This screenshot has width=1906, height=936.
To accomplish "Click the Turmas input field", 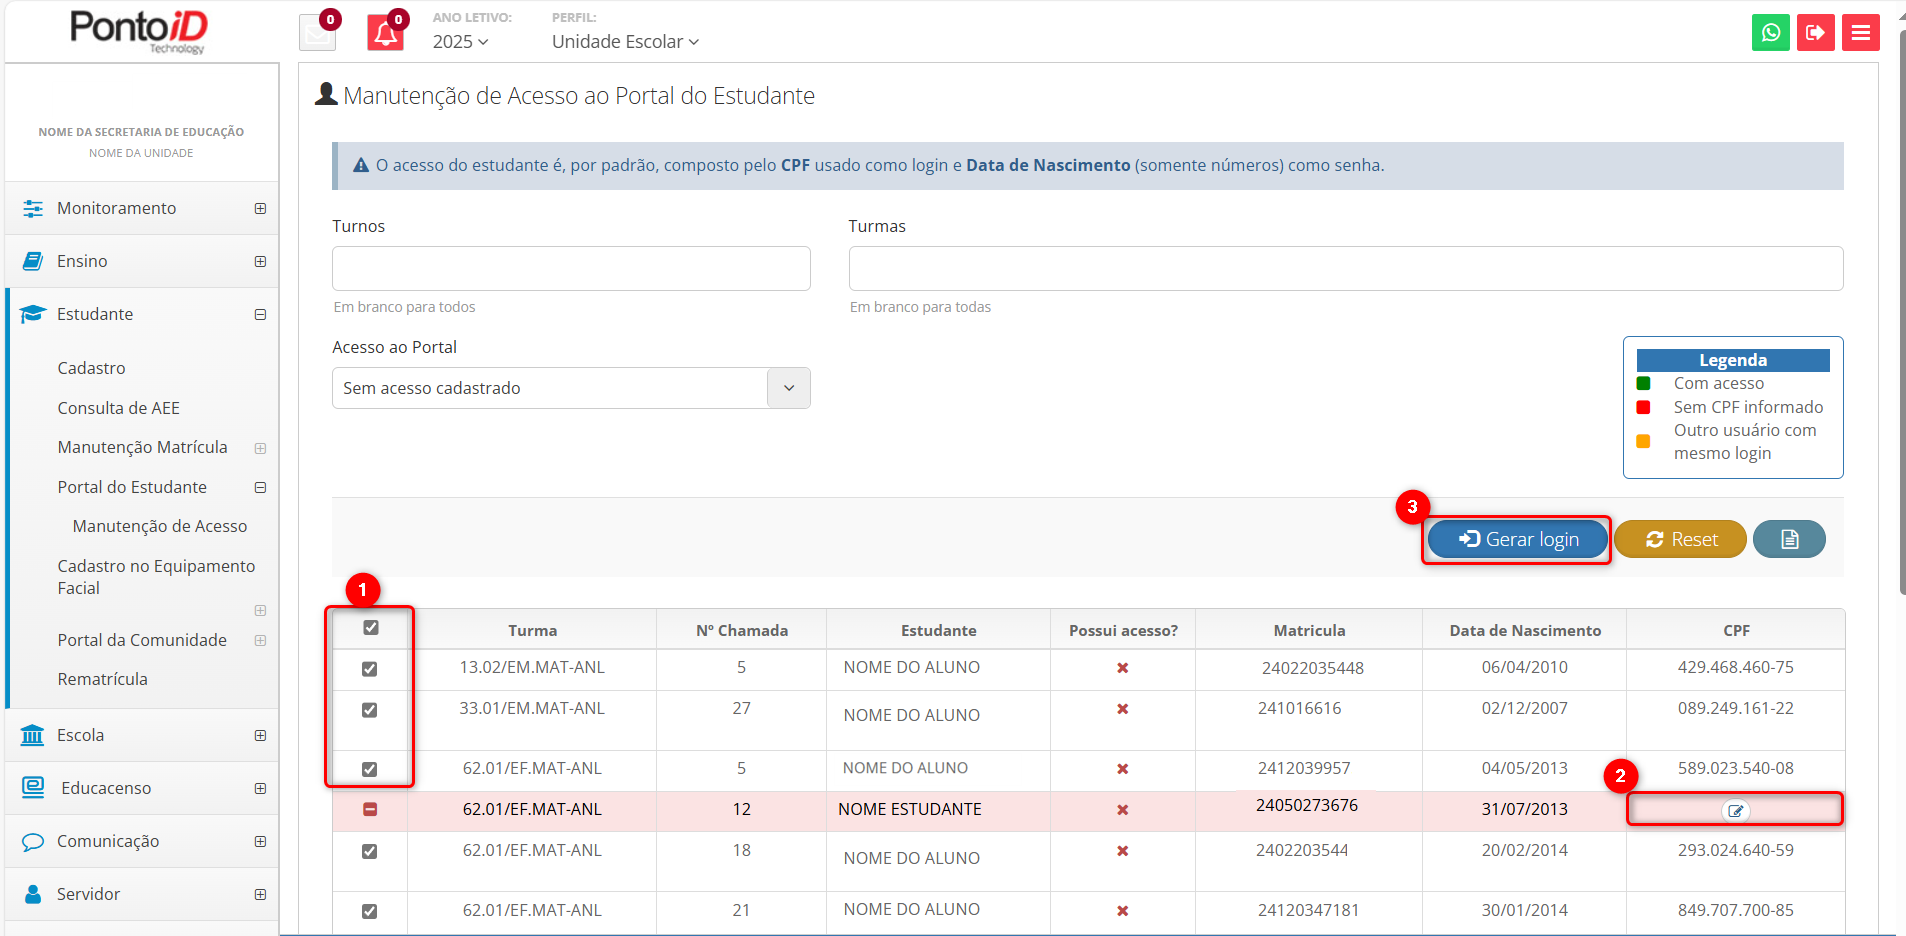I will [x=1345, y=269].
